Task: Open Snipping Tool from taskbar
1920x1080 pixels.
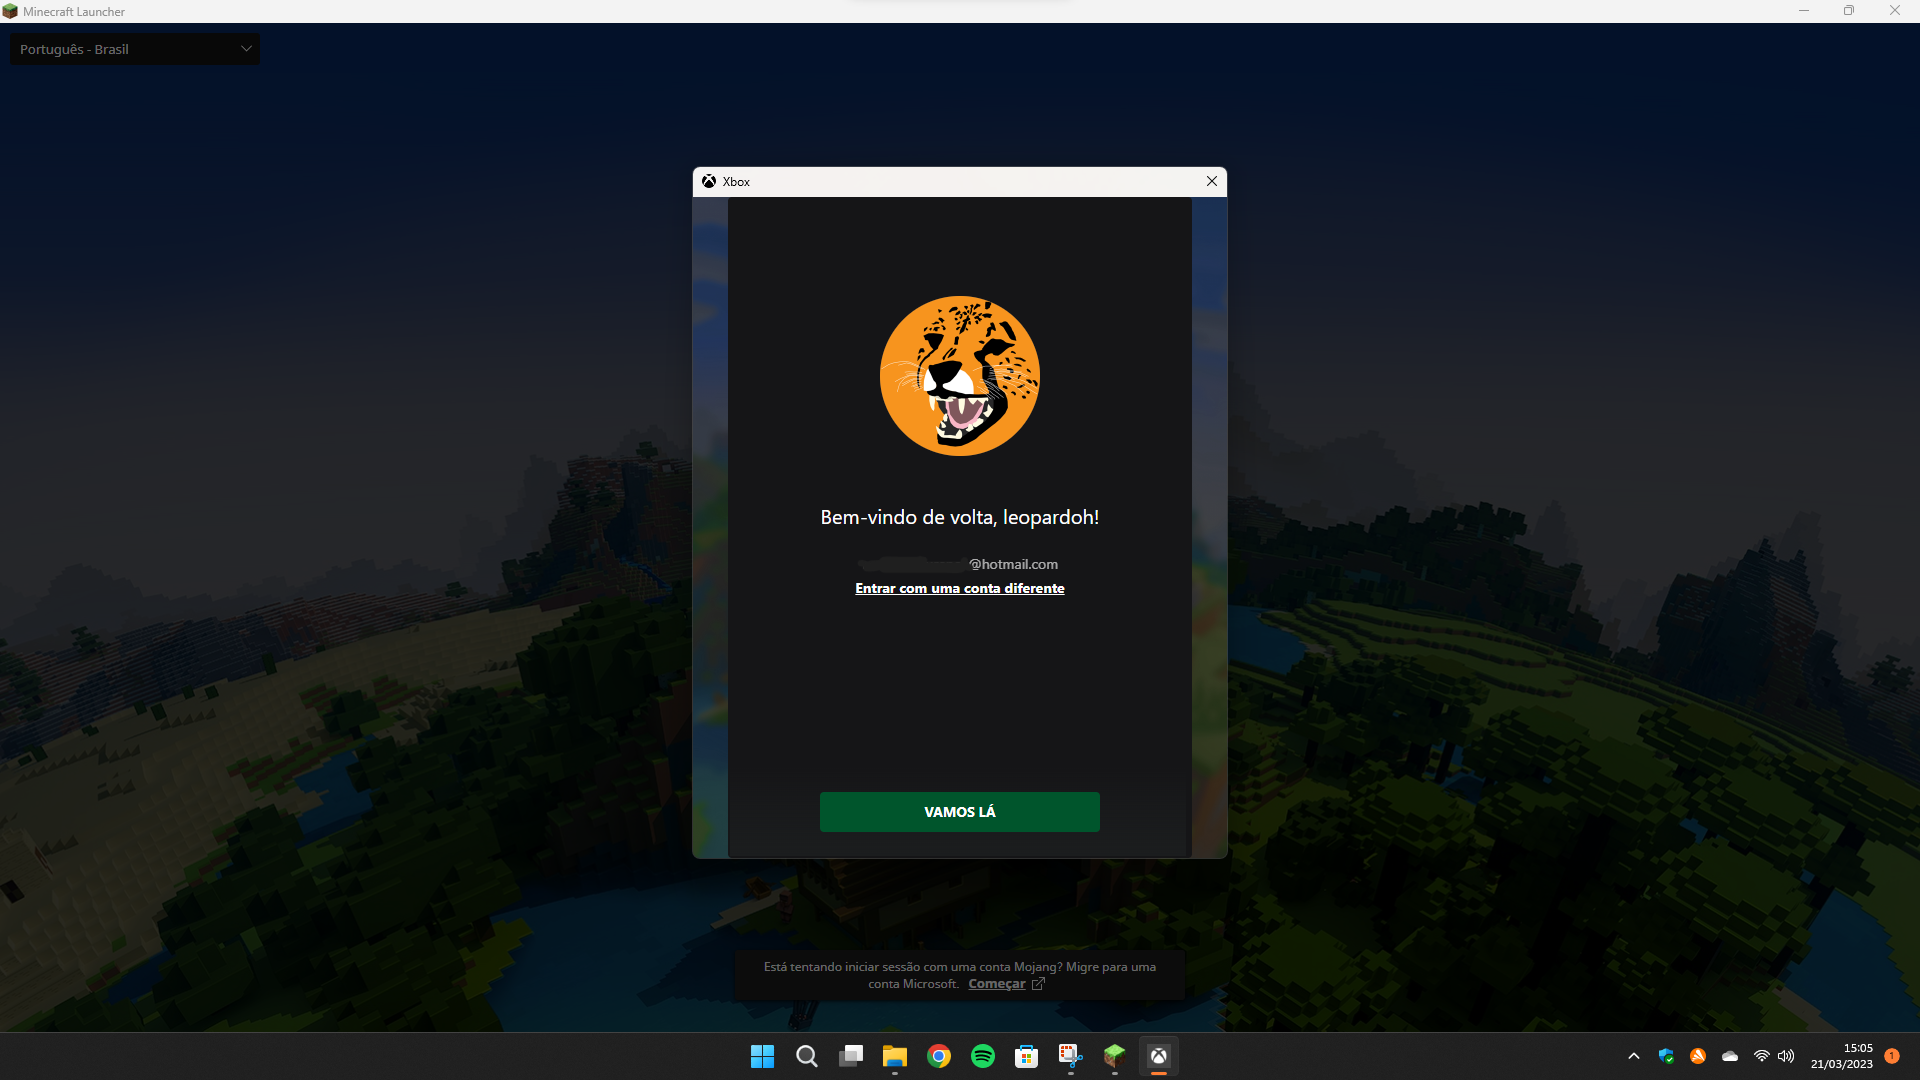Action: [x=1070, y=1056]
